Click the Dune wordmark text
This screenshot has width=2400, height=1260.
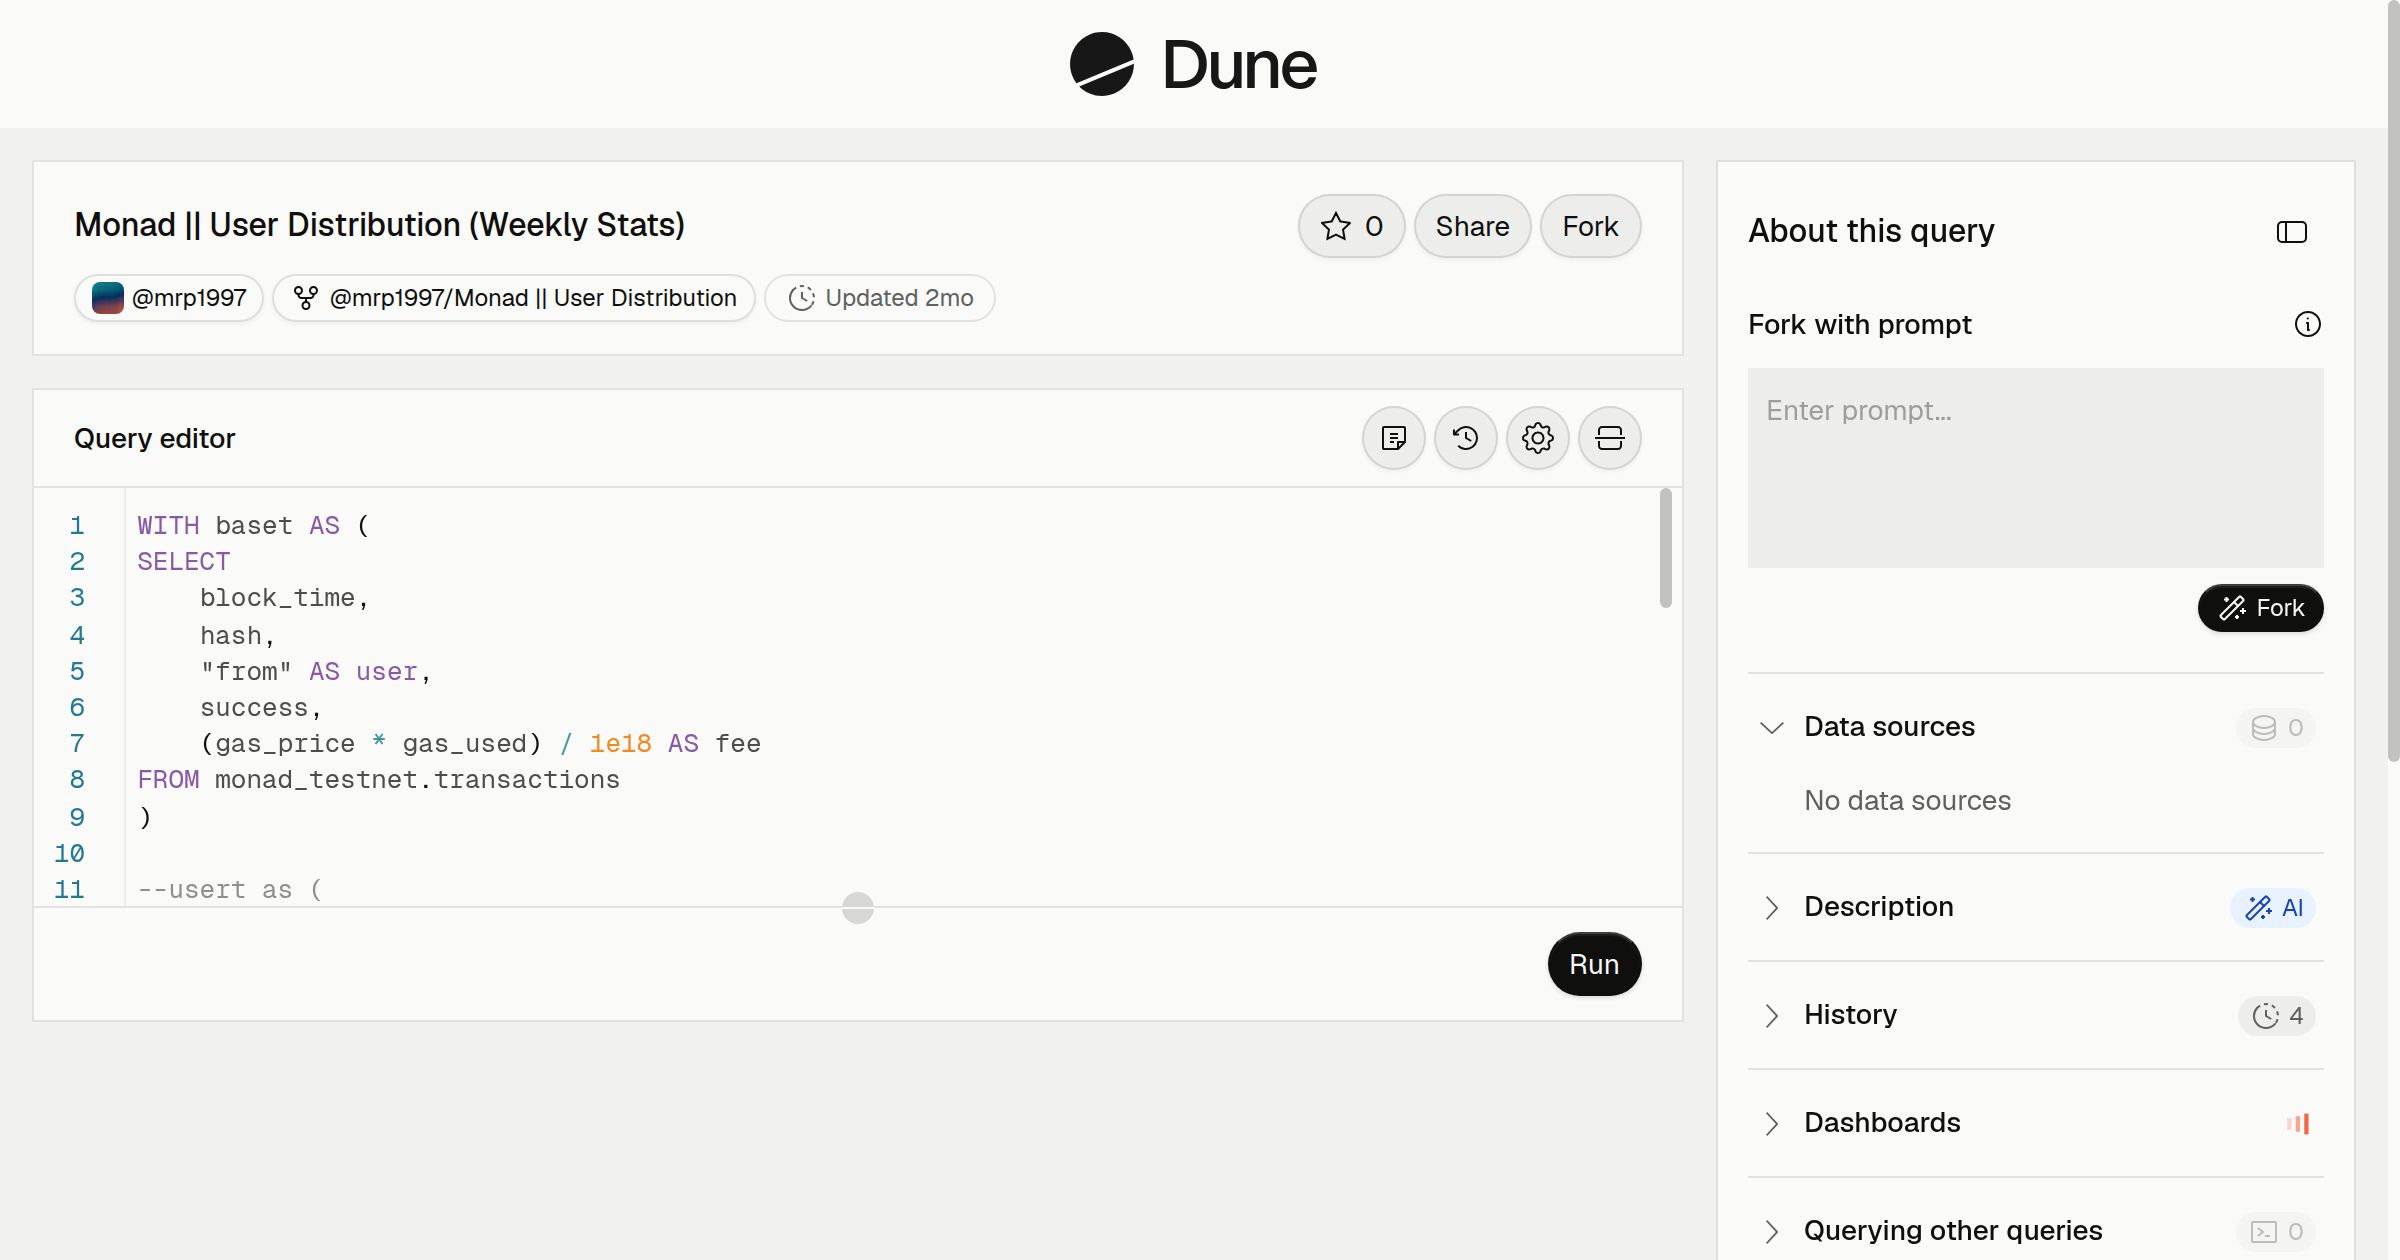[x=1239, y=65]
